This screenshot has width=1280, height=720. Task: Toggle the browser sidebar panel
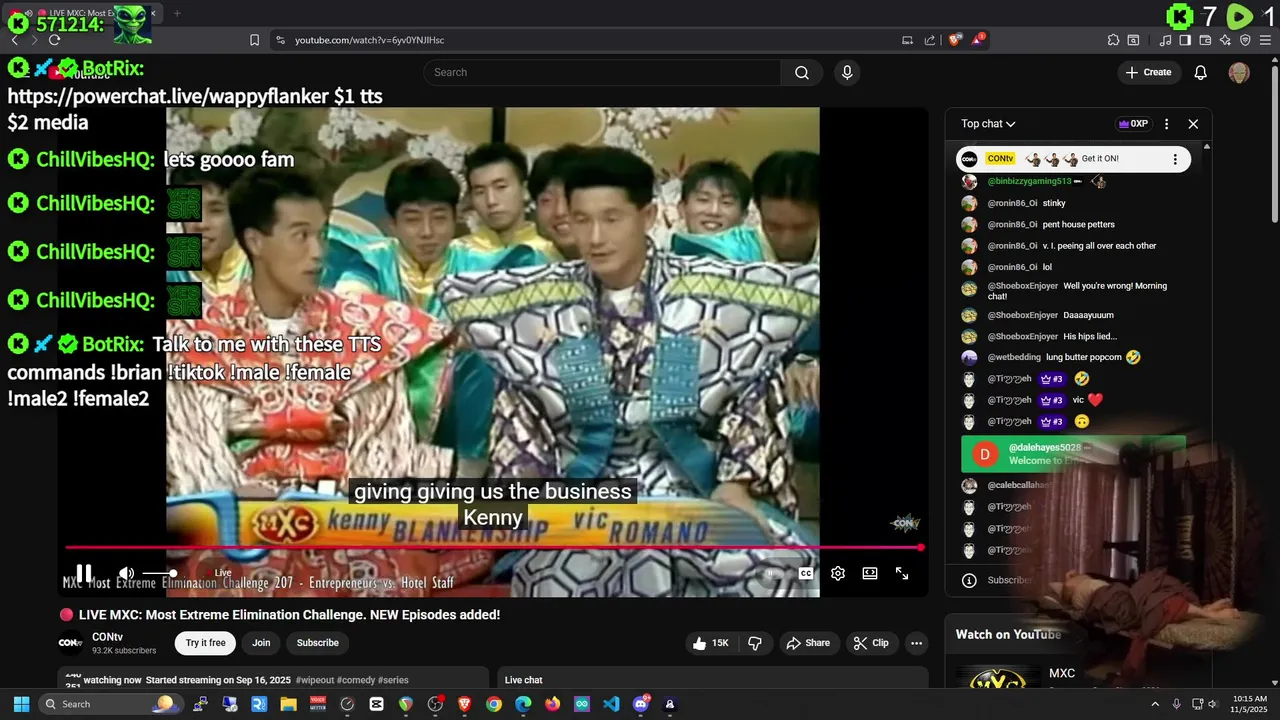click(1185, 40)
